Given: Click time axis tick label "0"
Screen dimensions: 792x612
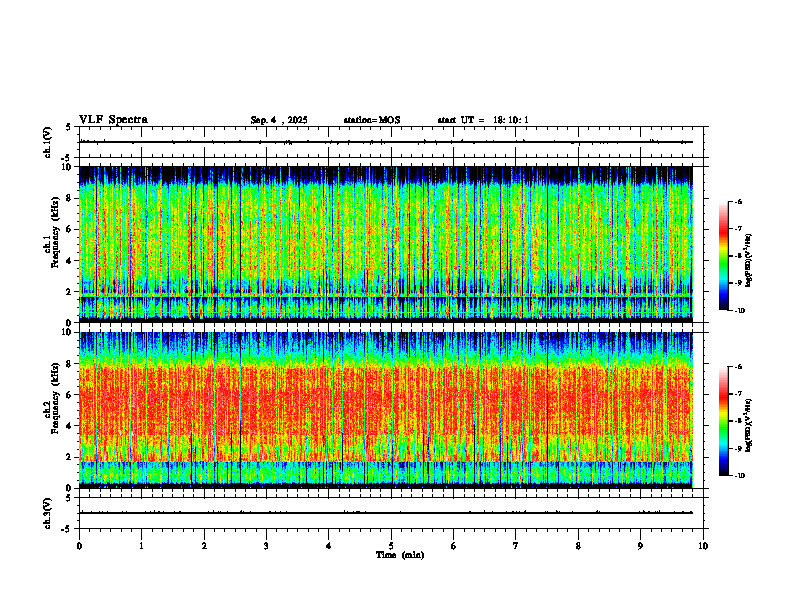Looking at the screenshot, I should [x=79, y=546].
